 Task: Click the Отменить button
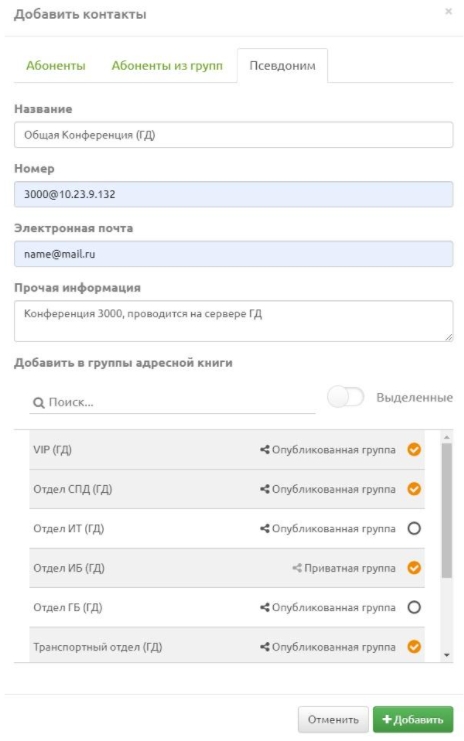coord(333,719)
